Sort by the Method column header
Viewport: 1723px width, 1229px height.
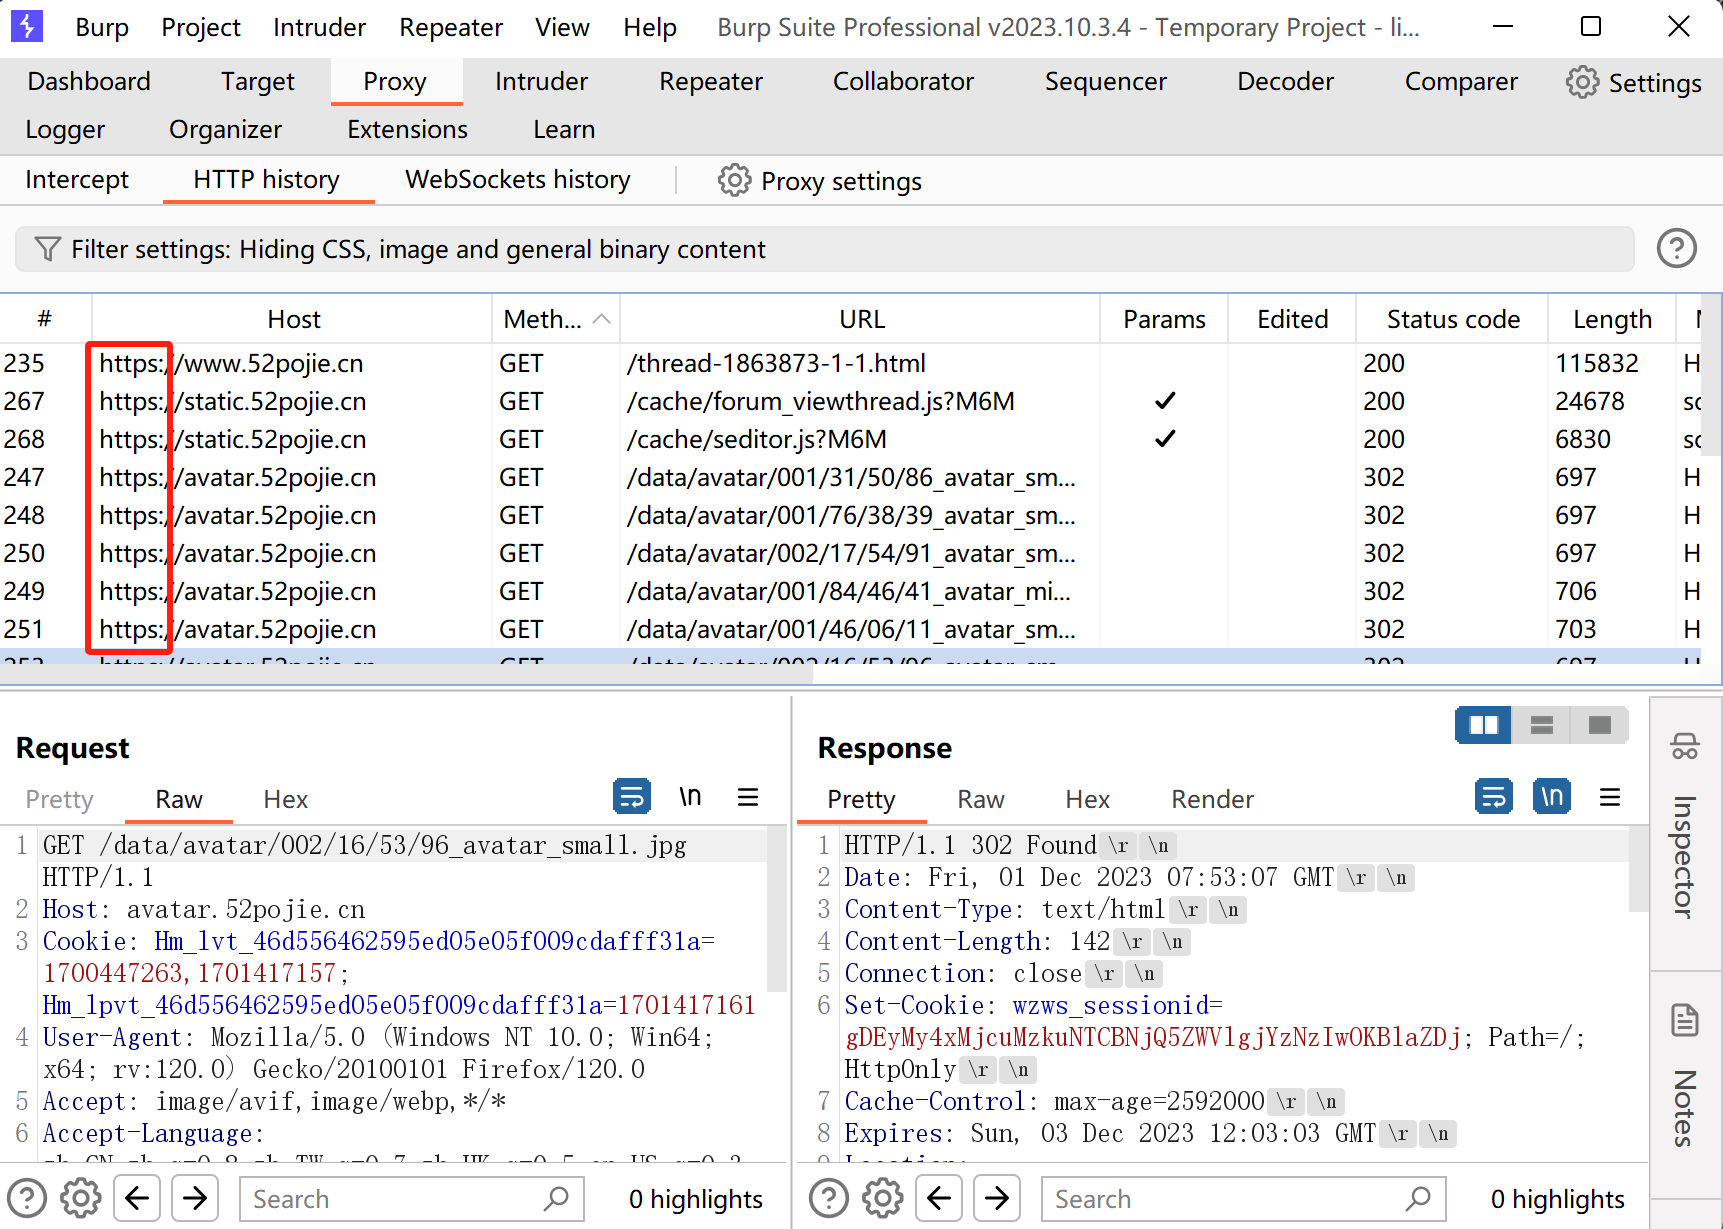click(x=555, y=319)
